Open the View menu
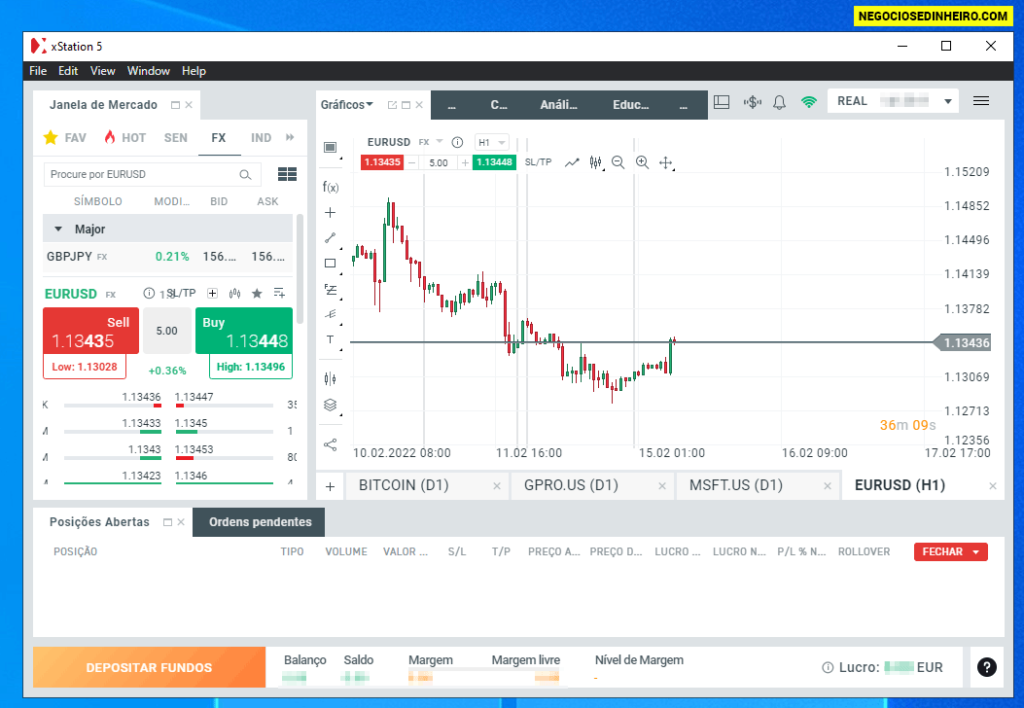Viewport: 1024px width, 708px height. tap(103, 71)
